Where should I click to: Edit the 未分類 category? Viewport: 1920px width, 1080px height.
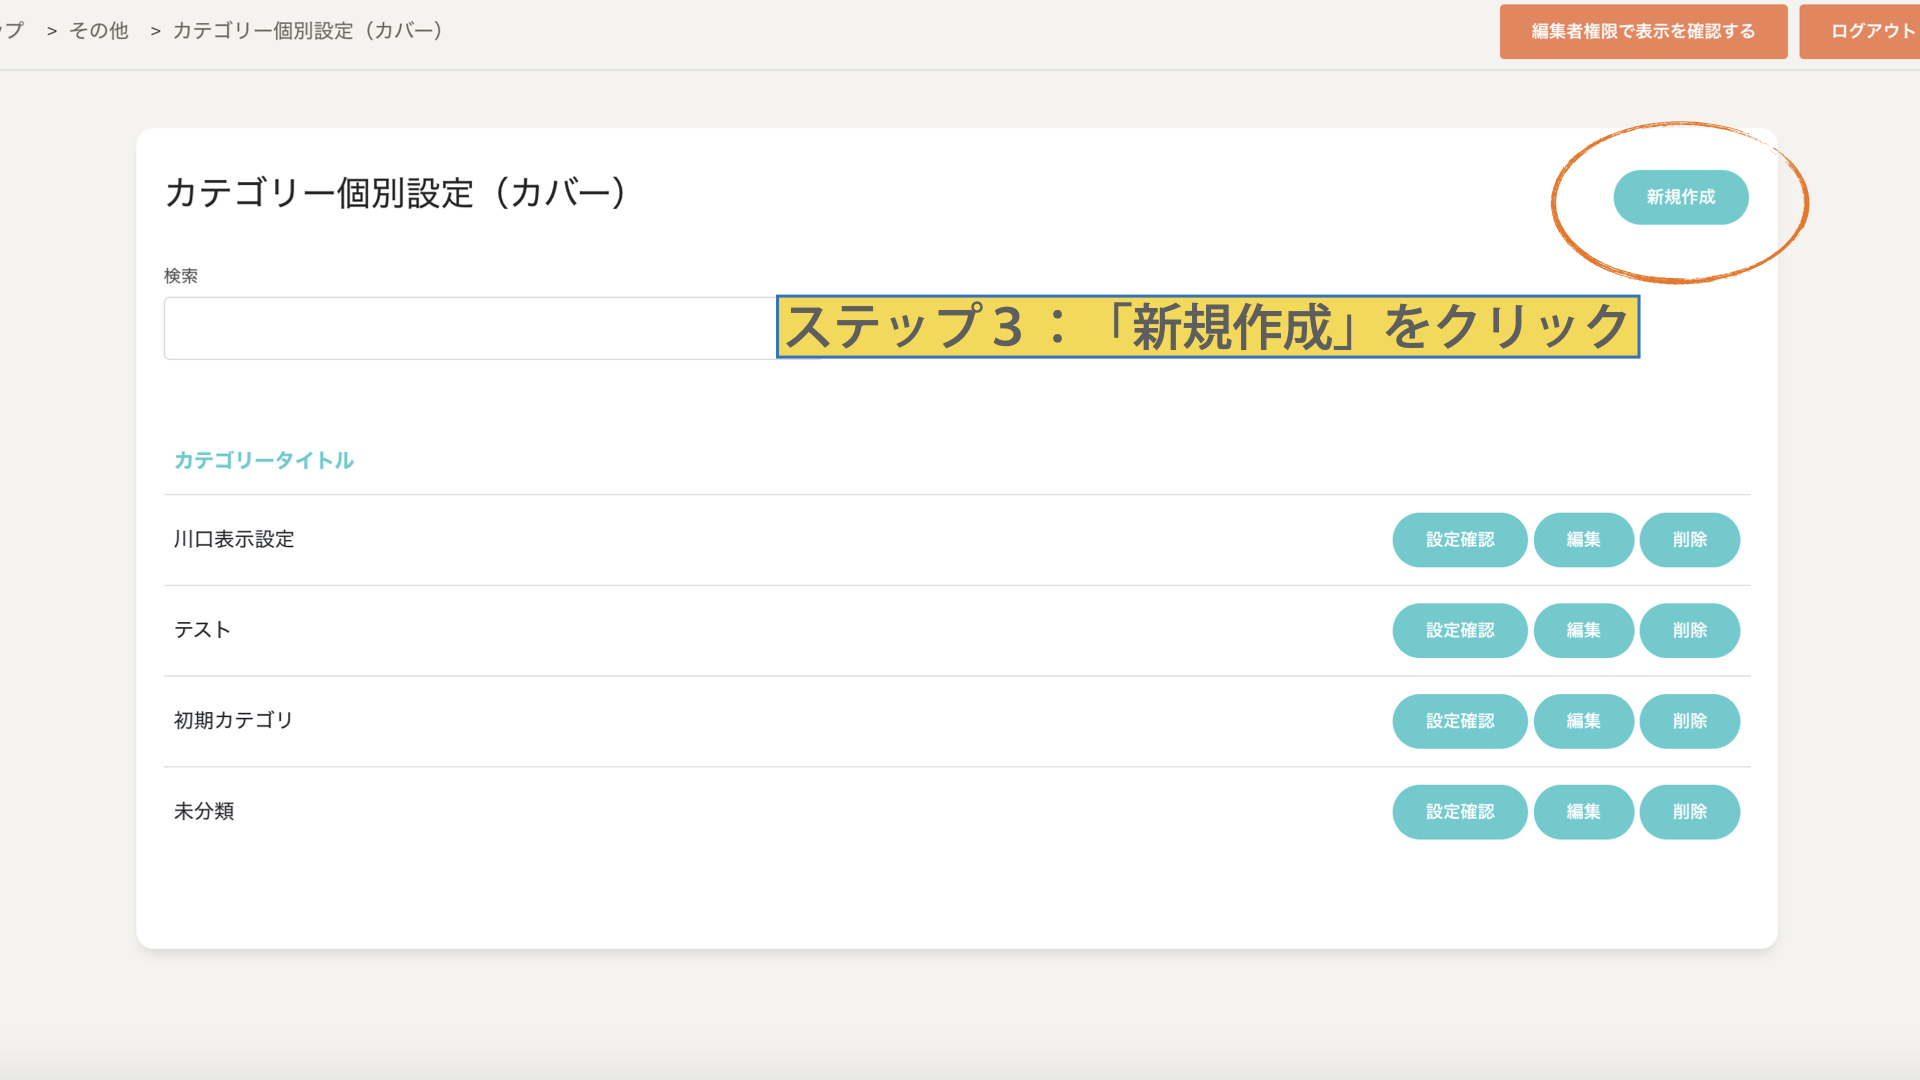pos(1583,812)
